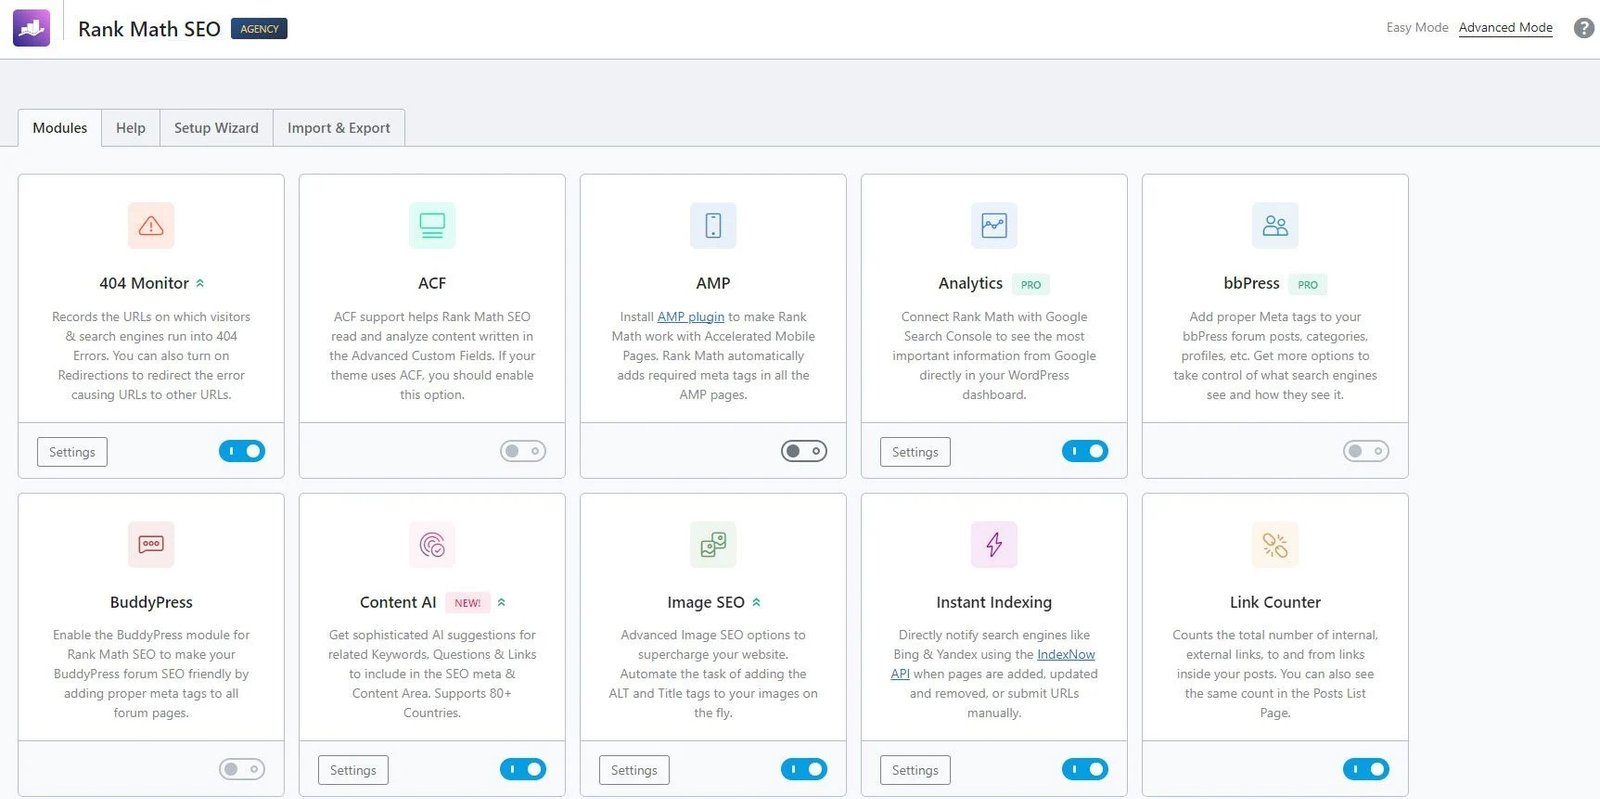Disable the 404 Monitor module toggle
Viewport: 1600px width, 799px height.
(242, 451)
